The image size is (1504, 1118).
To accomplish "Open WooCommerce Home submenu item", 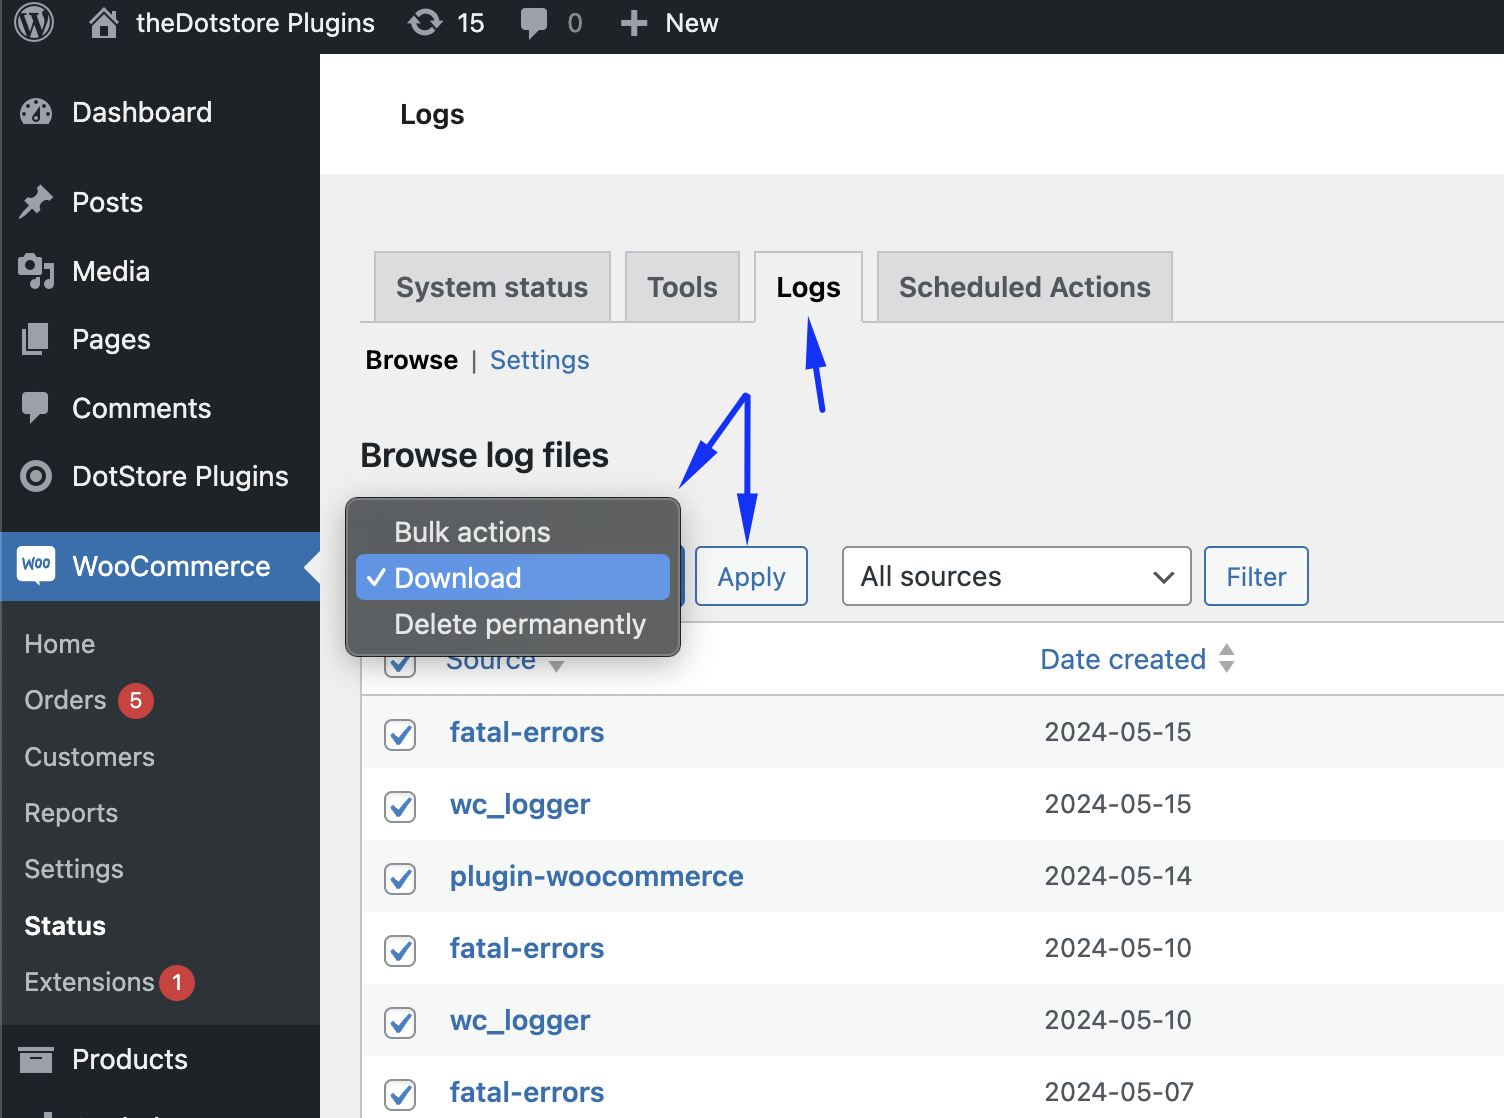I will click(60, 644).
